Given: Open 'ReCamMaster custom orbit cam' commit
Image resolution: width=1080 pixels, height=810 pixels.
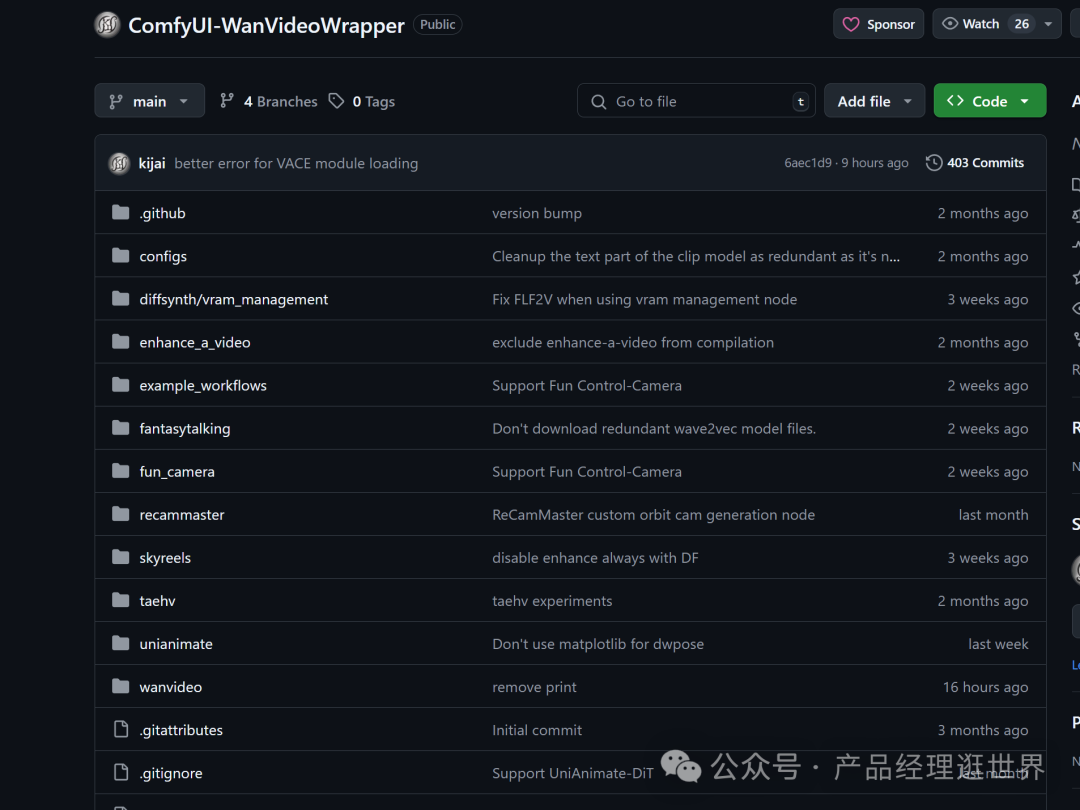Looking at the screenshot, I should [x=654, y=515].
